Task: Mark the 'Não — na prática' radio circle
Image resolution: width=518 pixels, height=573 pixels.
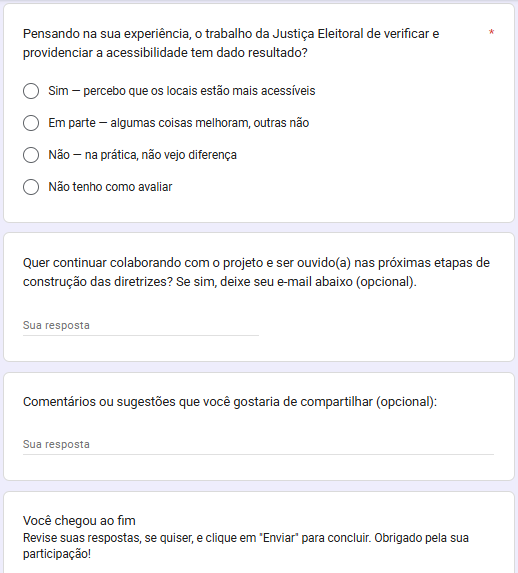Action: point(31,155)
